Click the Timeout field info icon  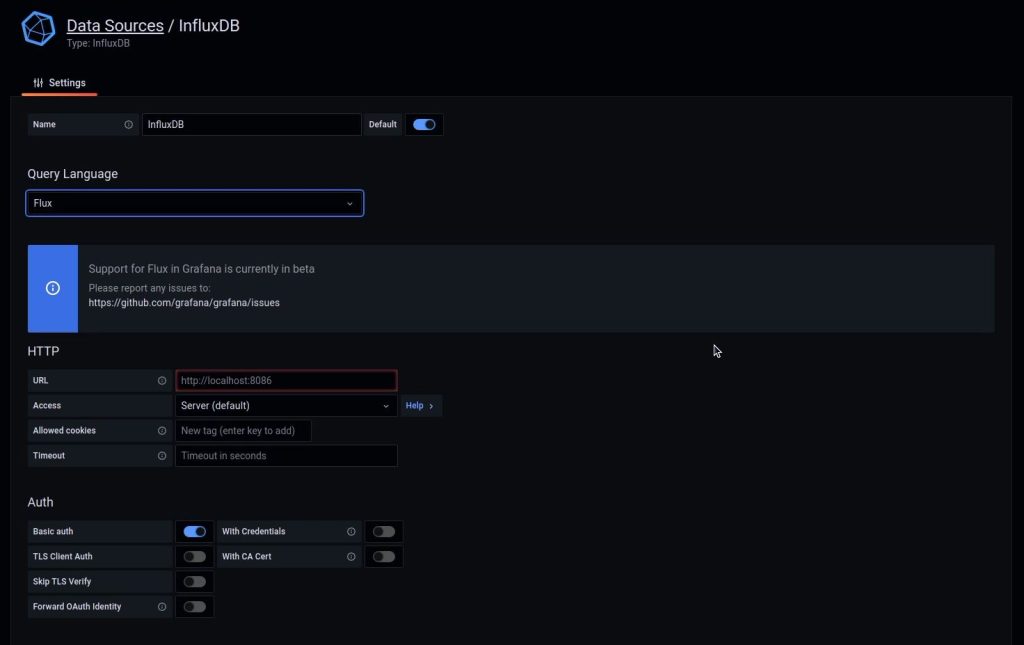click(x=162, y=456)
